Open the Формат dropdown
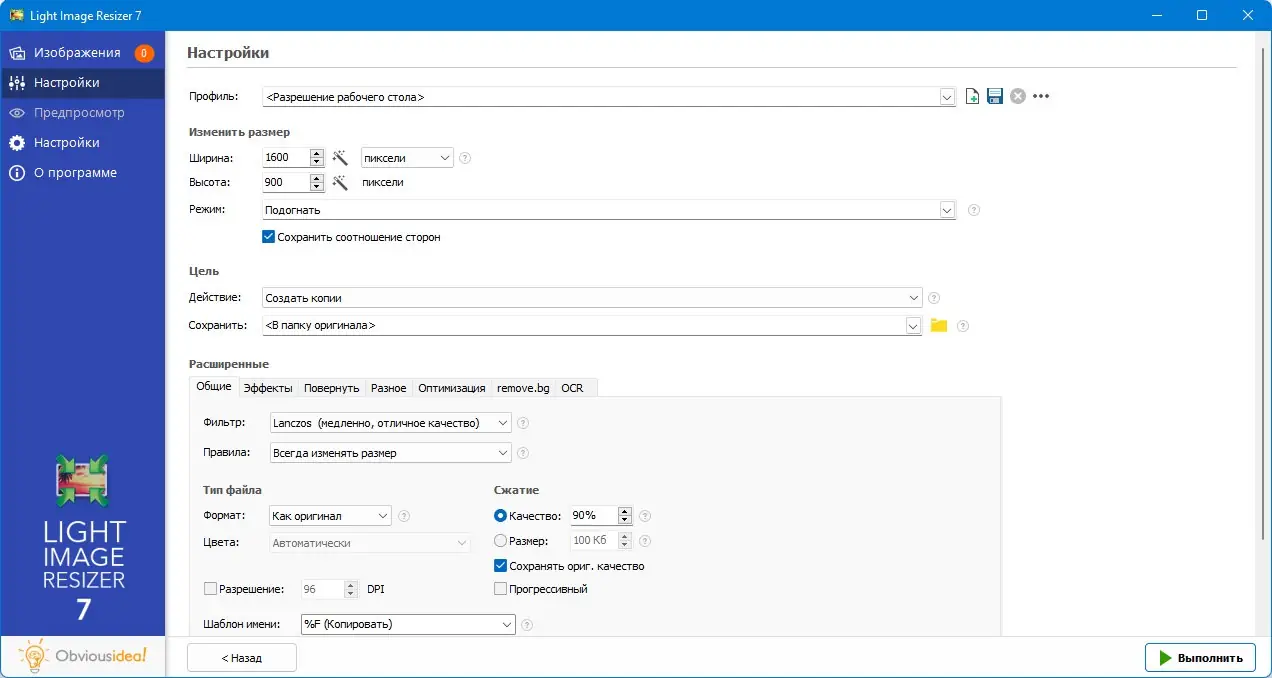The height and width of the screenshot is (678, 1272). 383,516
